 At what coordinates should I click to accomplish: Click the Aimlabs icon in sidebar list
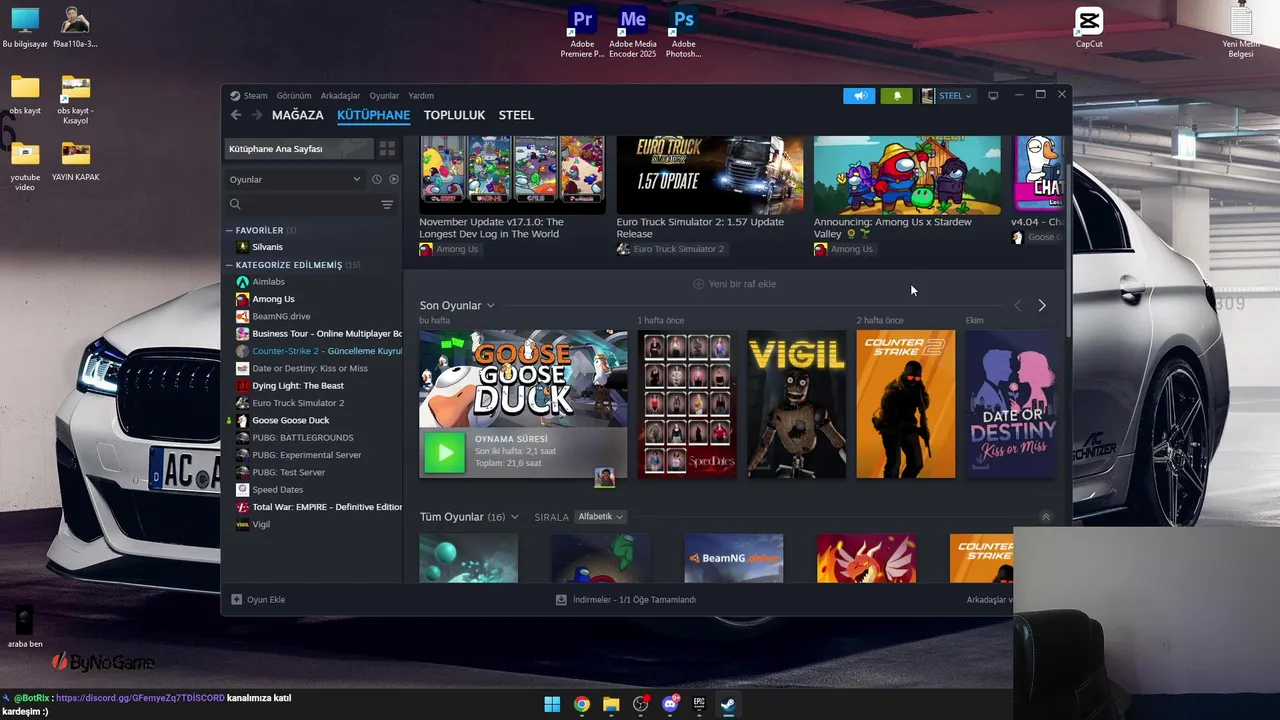pyautogui.click(x=243, y=282)
